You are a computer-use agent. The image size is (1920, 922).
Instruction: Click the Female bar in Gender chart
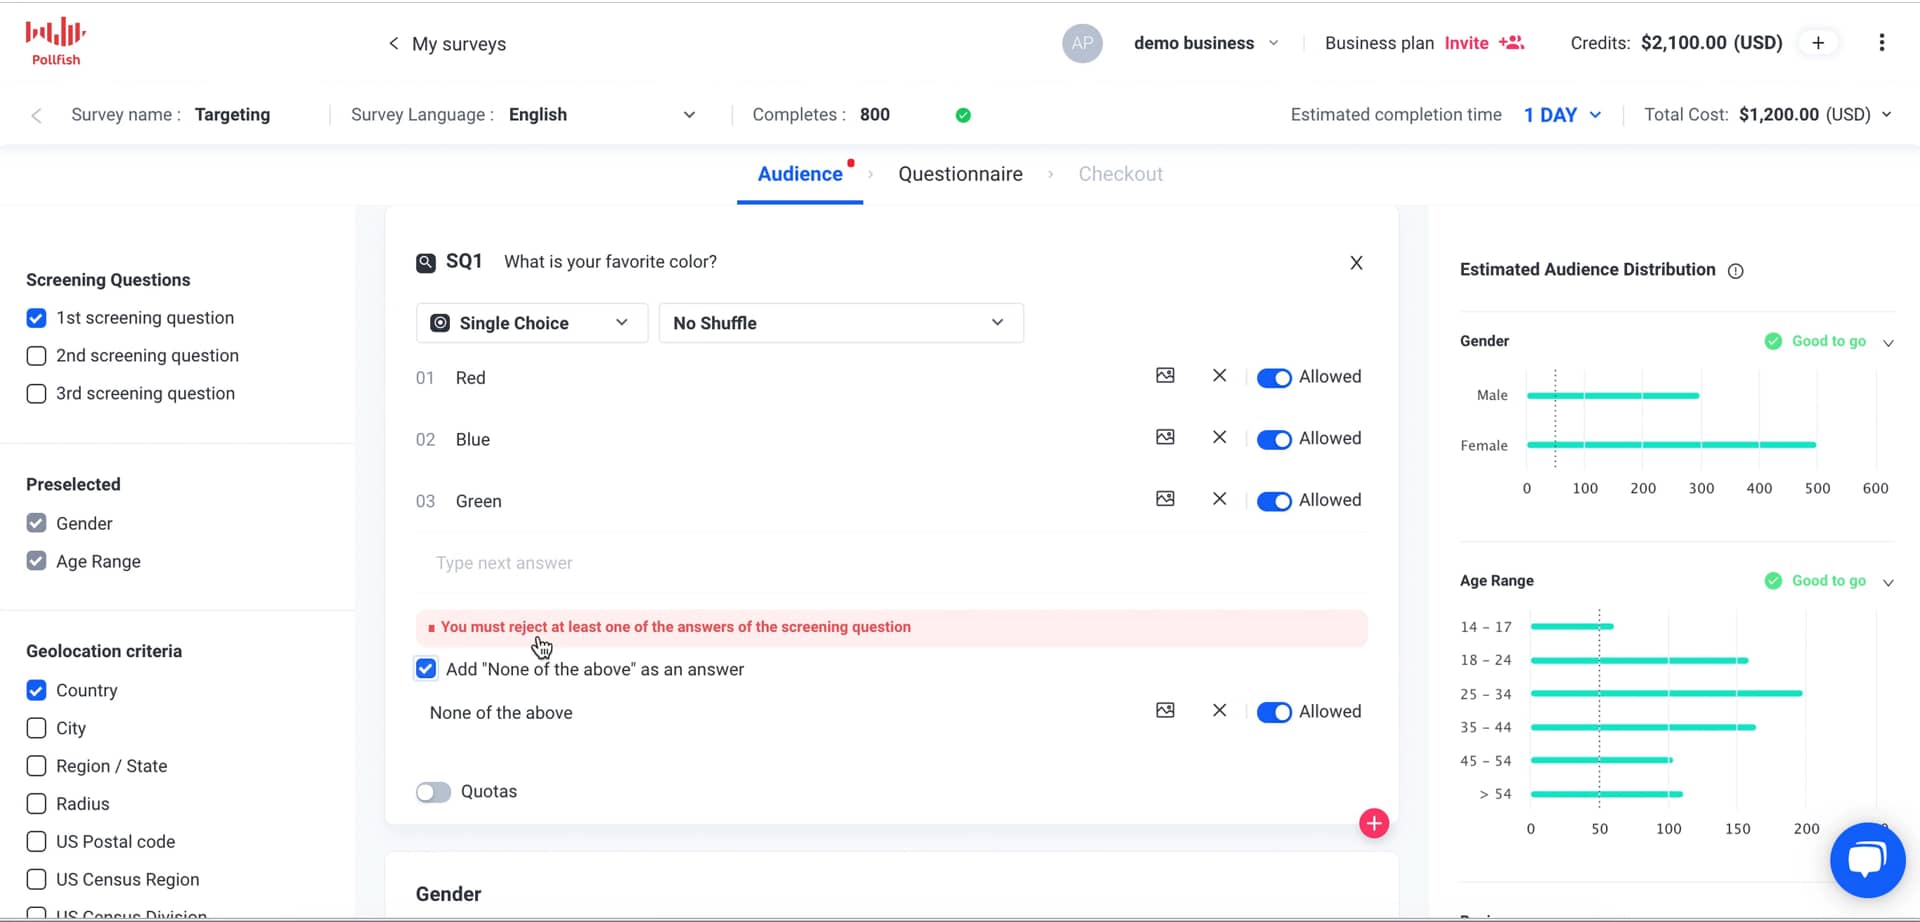tap(1671, 445)
